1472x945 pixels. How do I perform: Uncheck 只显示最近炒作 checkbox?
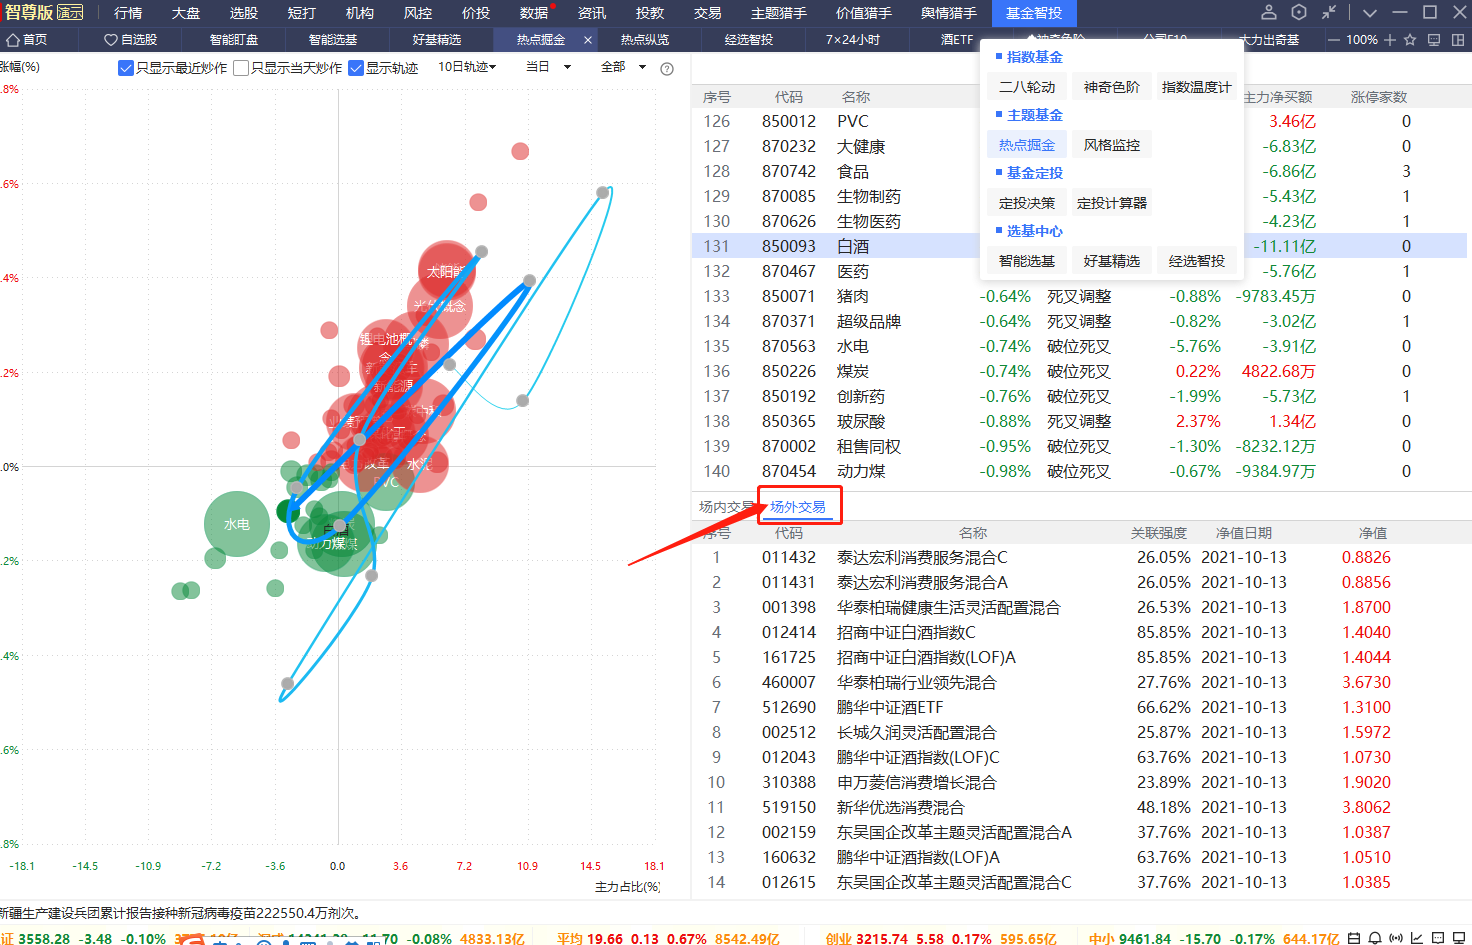[126, 68]
